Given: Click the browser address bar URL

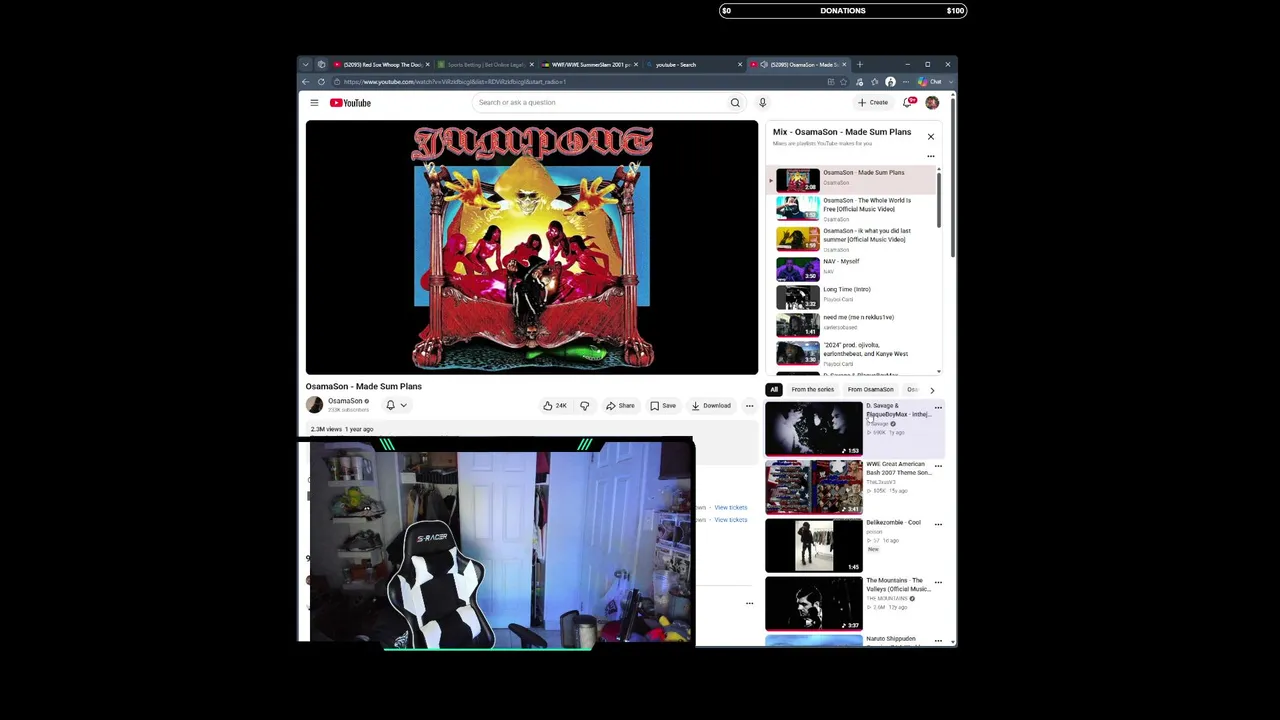Looking at the screenshot, I should 455,81.
